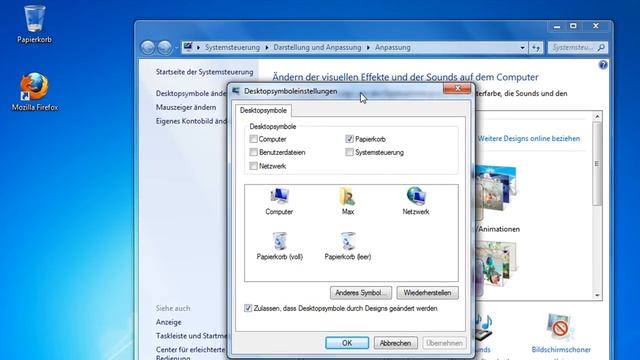This screenshot has height=360, width=640.
Task: Click the back arrow in the Systemsteuerung window
Action: [x=148, y=47]
